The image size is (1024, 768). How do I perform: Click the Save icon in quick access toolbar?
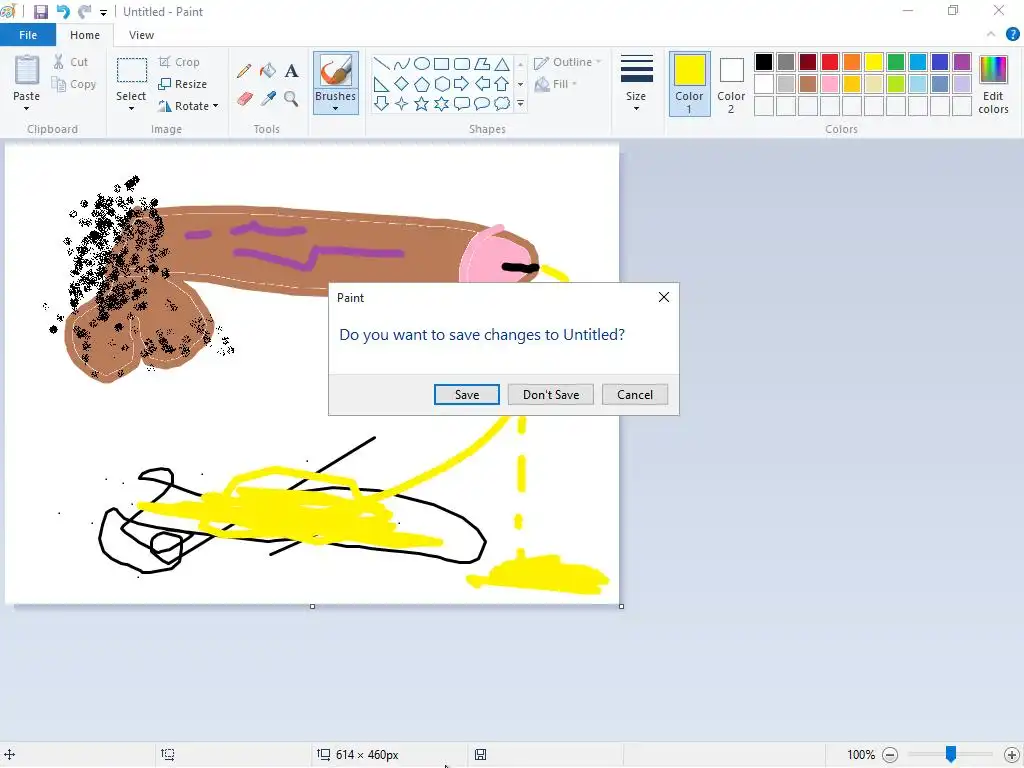click(x=40, y=12)
